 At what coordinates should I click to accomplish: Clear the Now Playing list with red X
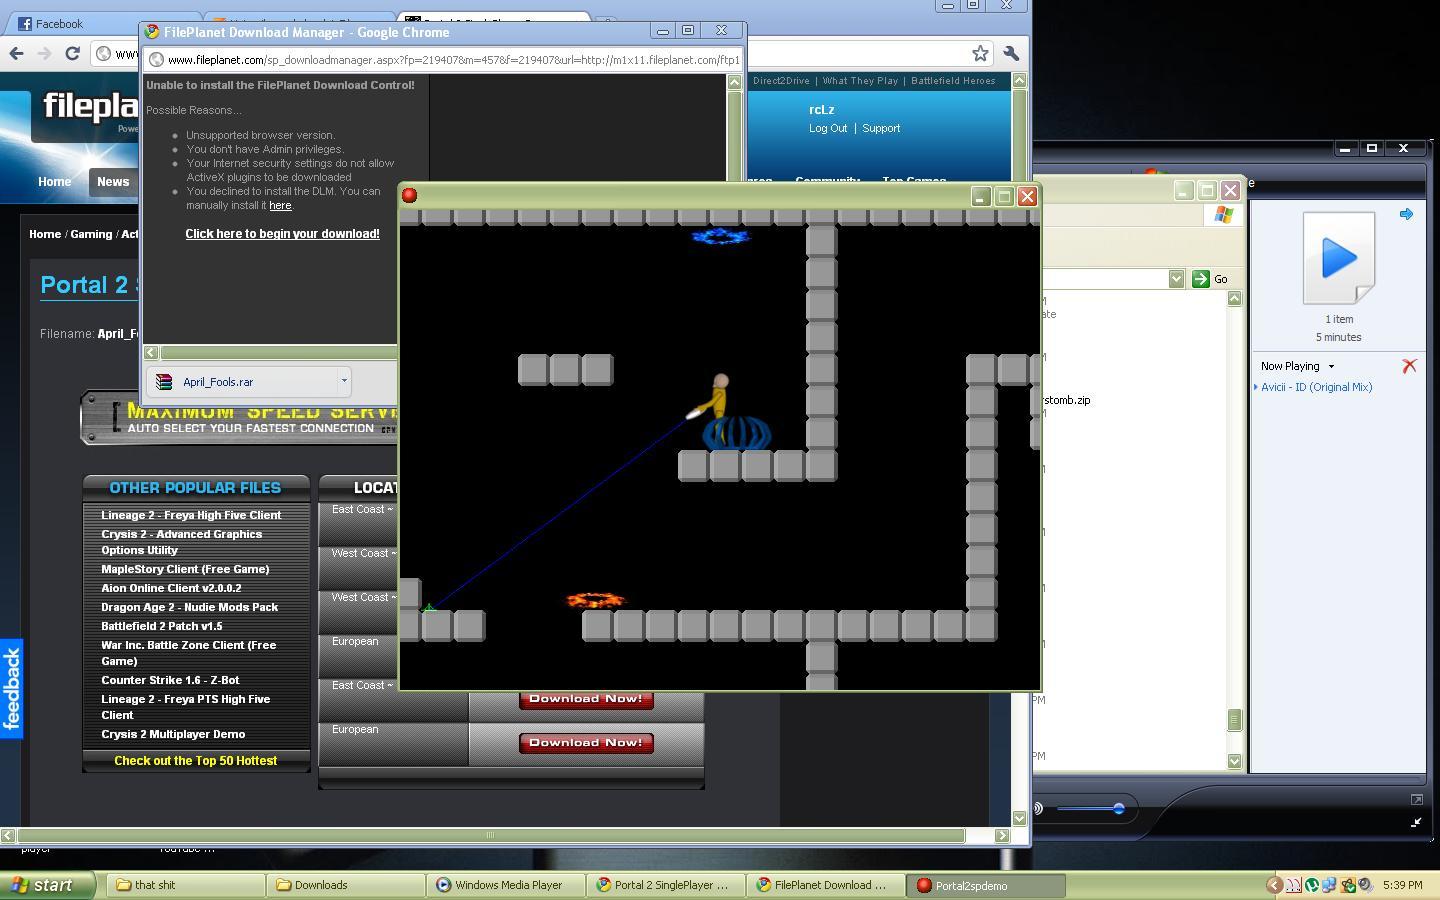(x=1409, y=366)
